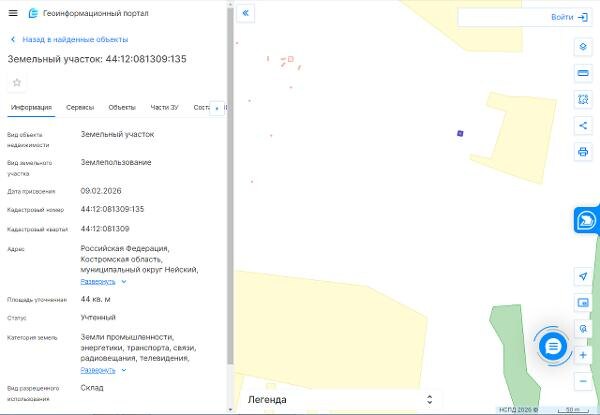Screen dimensions: 600x415
Task: Click the side panel vertical scrollbar
Action: (x=230, y=186)
